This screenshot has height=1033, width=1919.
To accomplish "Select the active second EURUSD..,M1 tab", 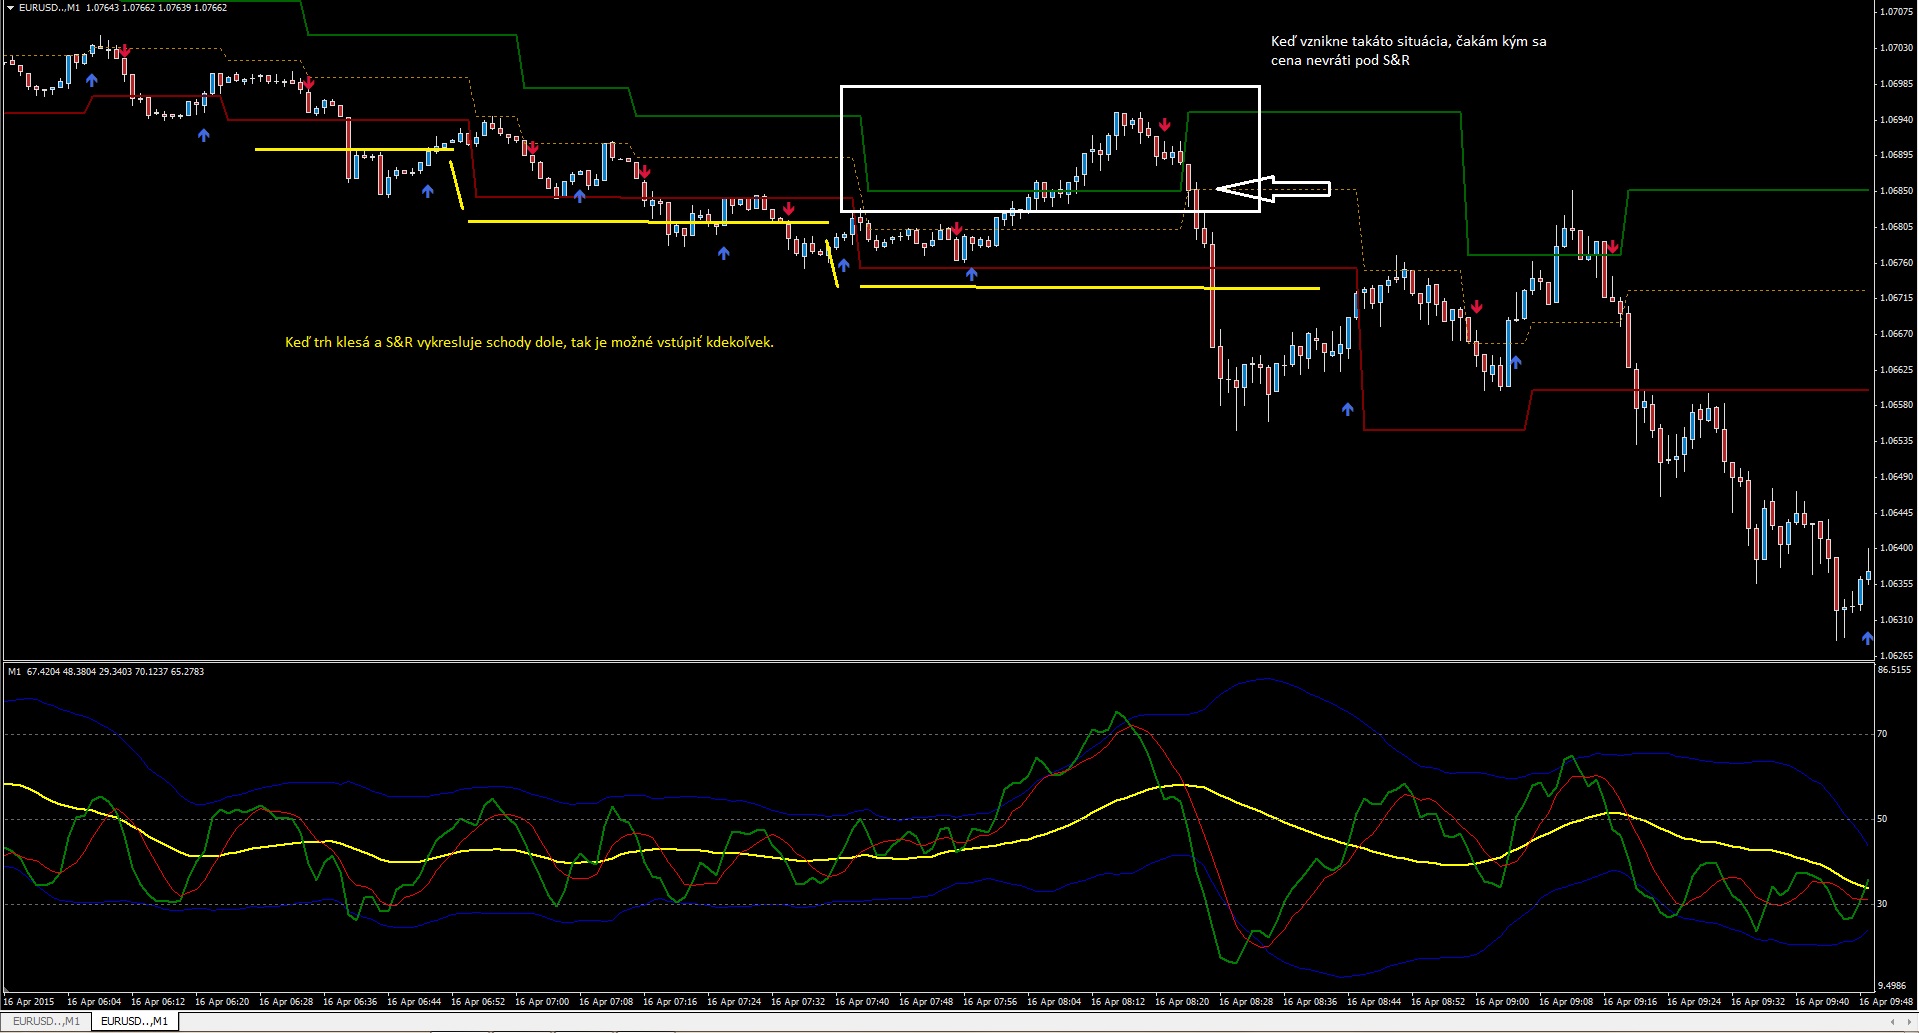I will [134, 1021].
